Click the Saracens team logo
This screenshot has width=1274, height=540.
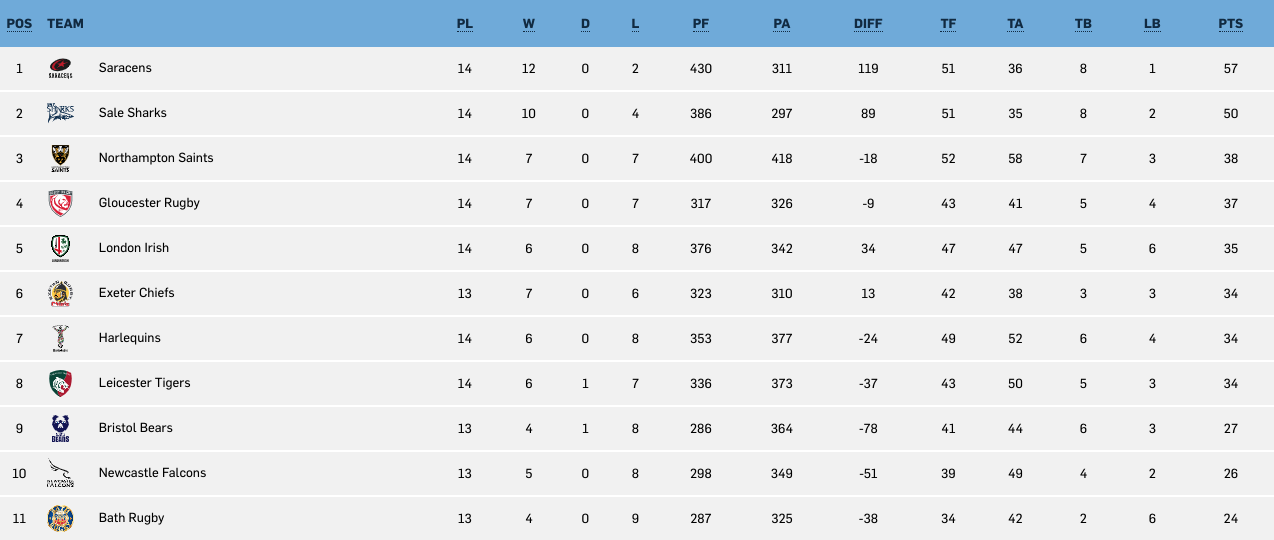pos(61,69)
